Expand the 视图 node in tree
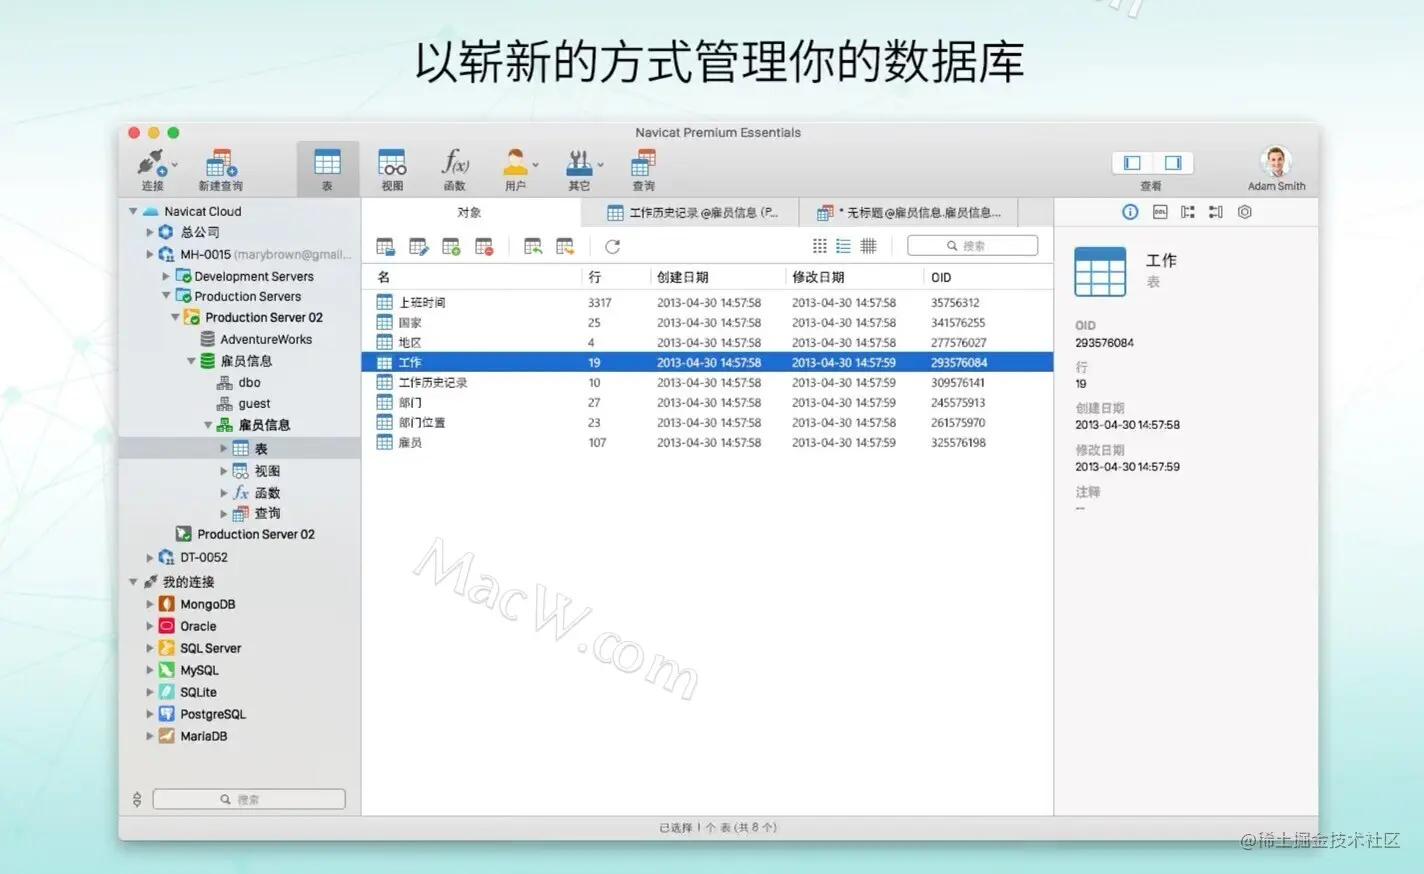 pyautogui.click(x=224, y=471)
